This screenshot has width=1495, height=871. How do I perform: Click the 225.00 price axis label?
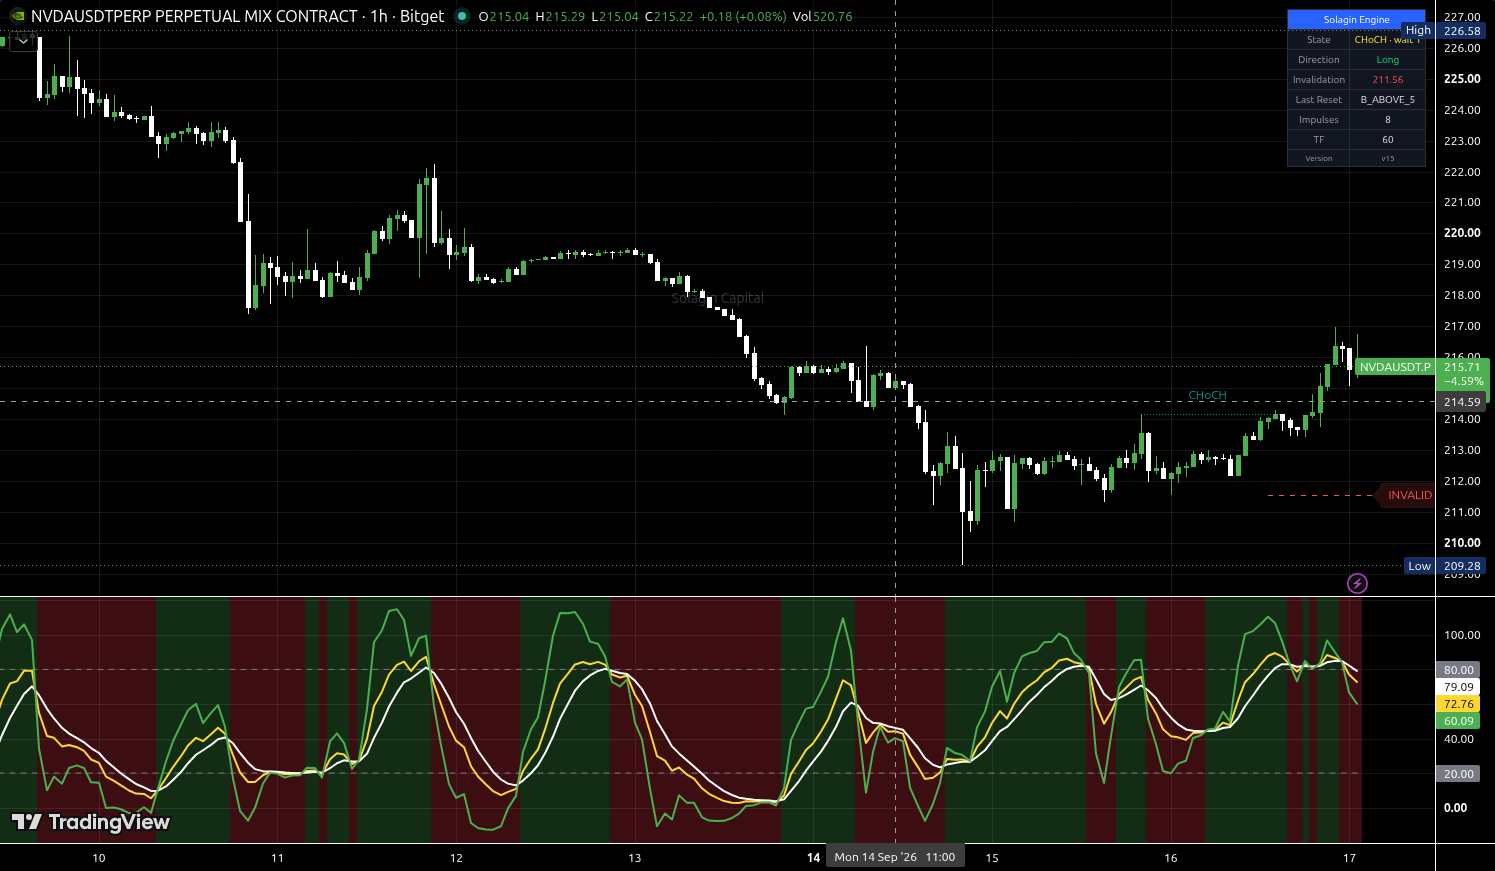(x=1462, y=79)
